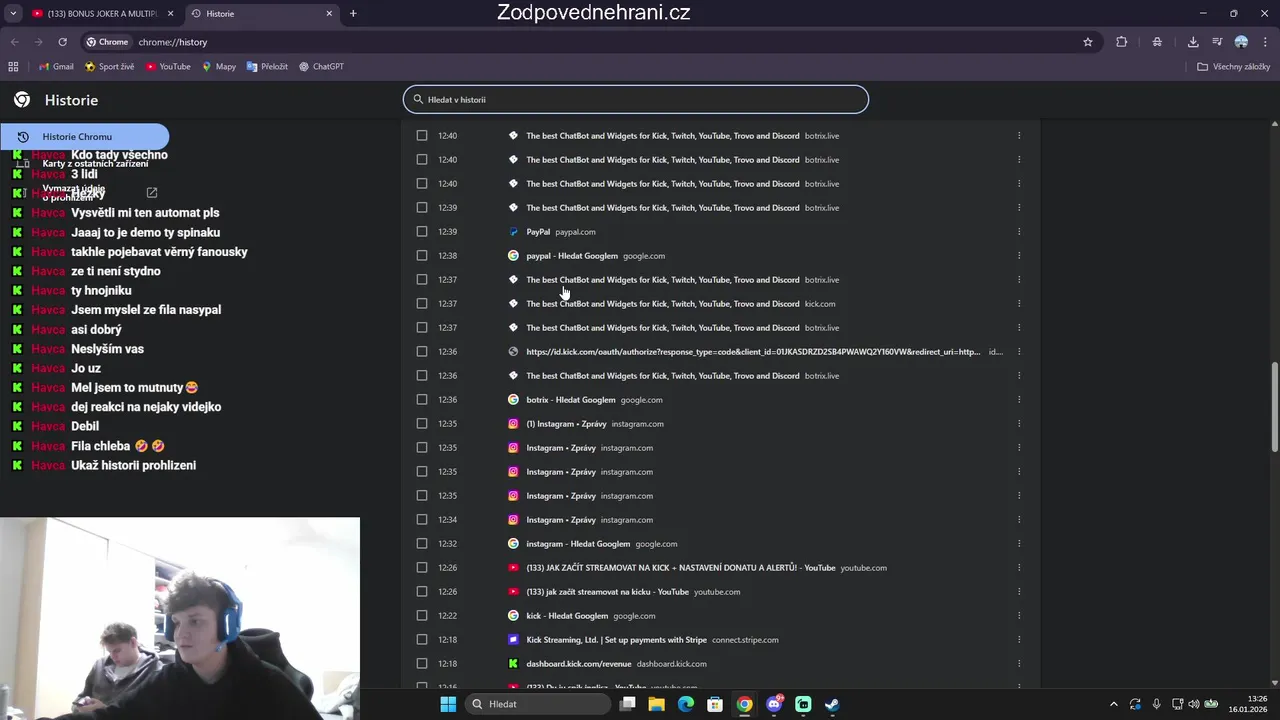Open the media controls music-note icon
Screen dimensions: 1280x720
pyautogui.click(x=1217, y=42)
